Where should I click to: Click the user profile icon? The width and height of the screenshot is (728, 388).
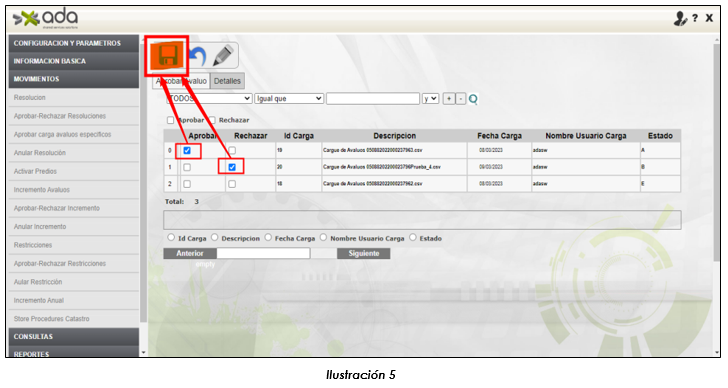pos(680,19)
